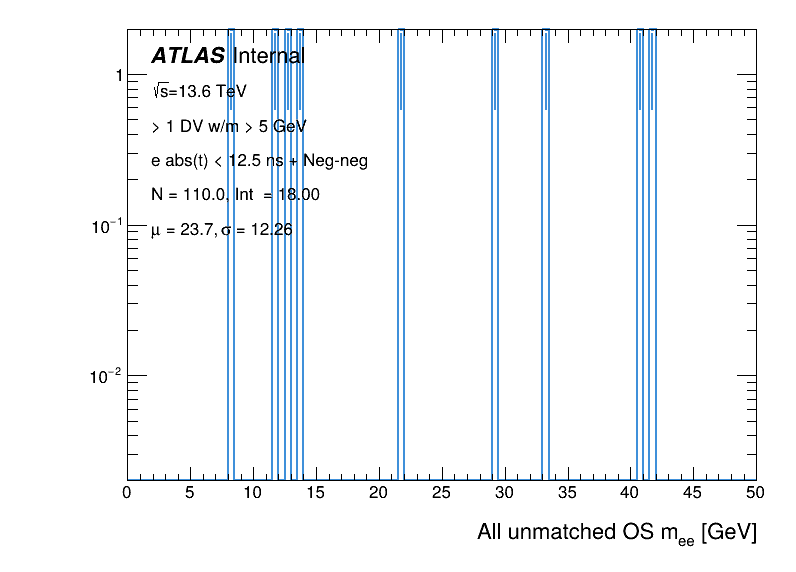Image resolution: width=796 pixels, height=572 pixels.
Task: Select the histogram bar near 33 GeV
Action: coord(545,250)
